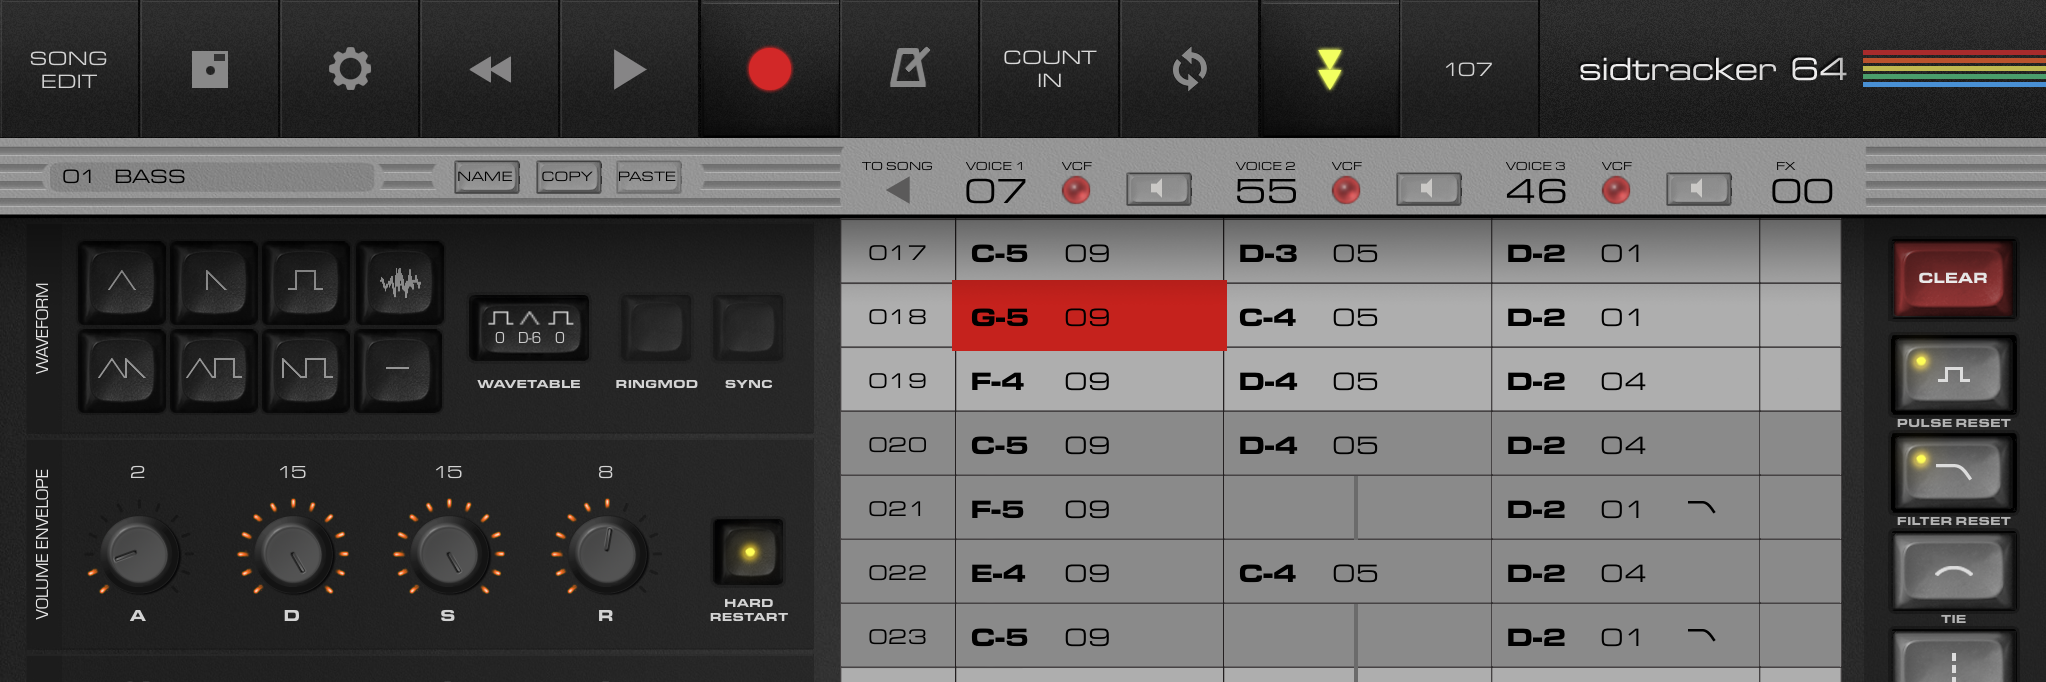The width and height of the screenshot is (2046, 682).
Task: Select Voice 2 D-3 05 cell
Action: [x=1358, y=253]
